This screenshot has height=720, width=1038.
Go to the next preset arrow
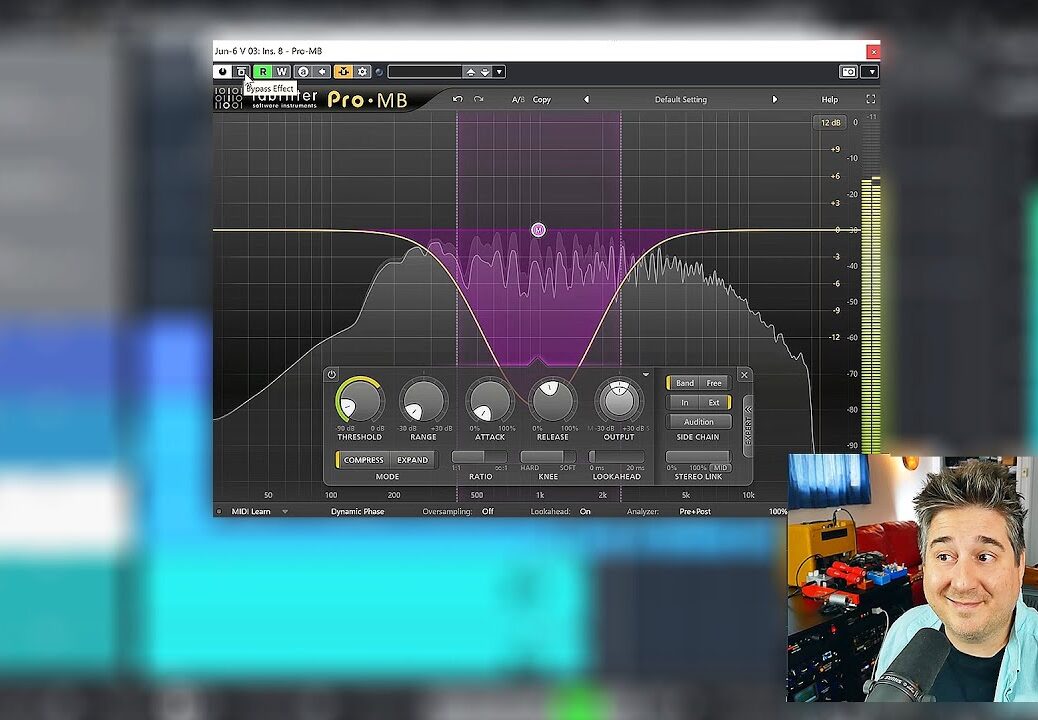[x=775, y=99]
